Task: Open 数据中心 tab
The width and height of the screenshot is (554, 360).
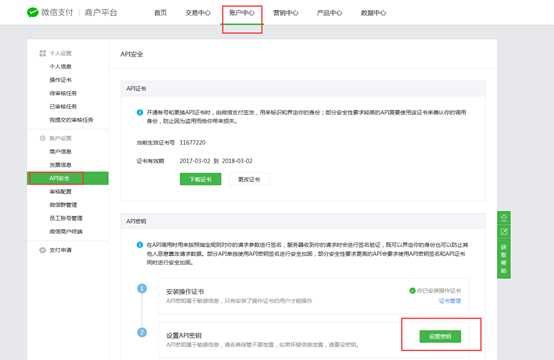Action: pyautogui.click(x=373, y=13)
